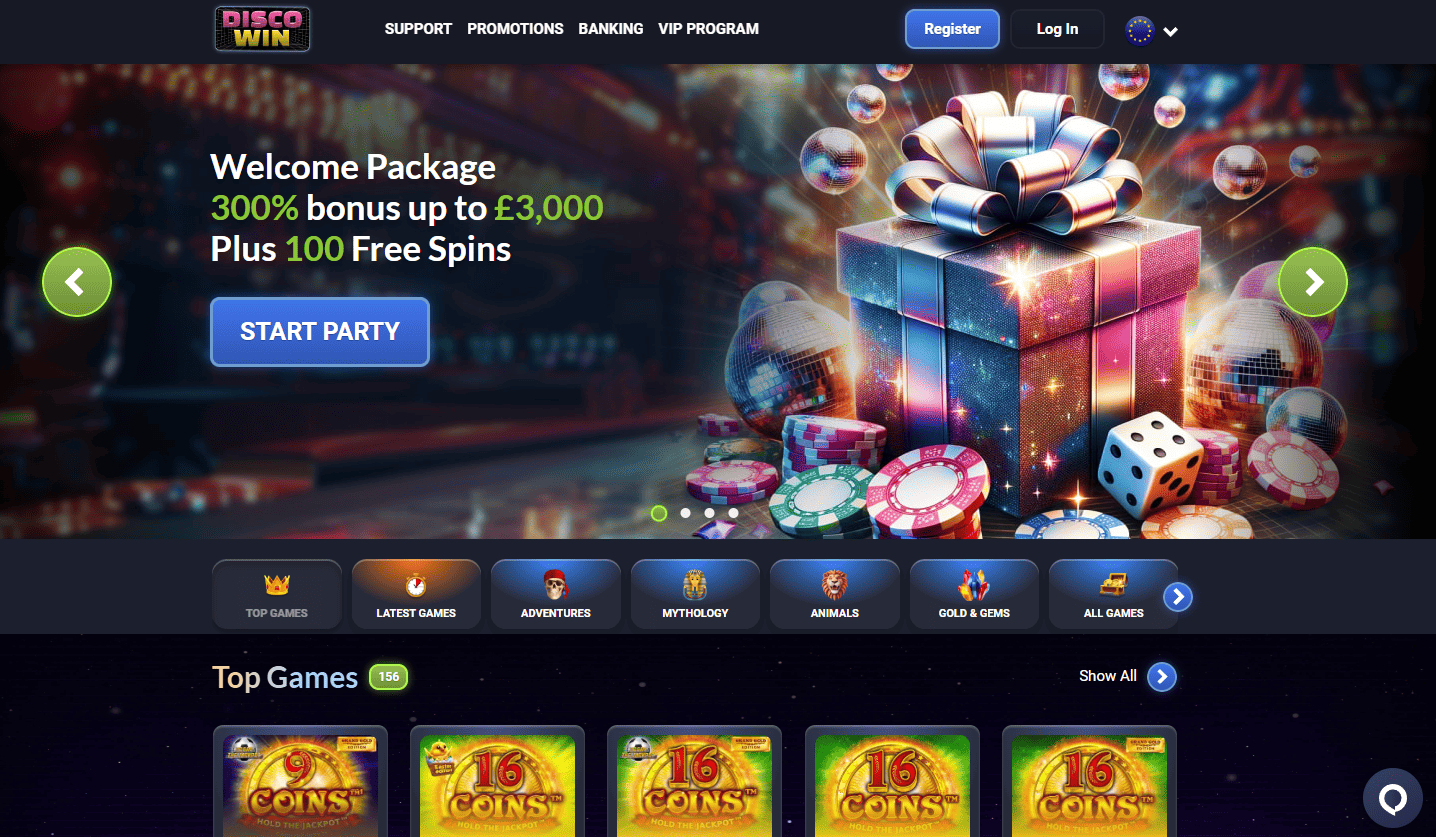The image size is (1436, 837).
Task: Open the Mythology pharaoh category
Action: click(x=695, y=594)
